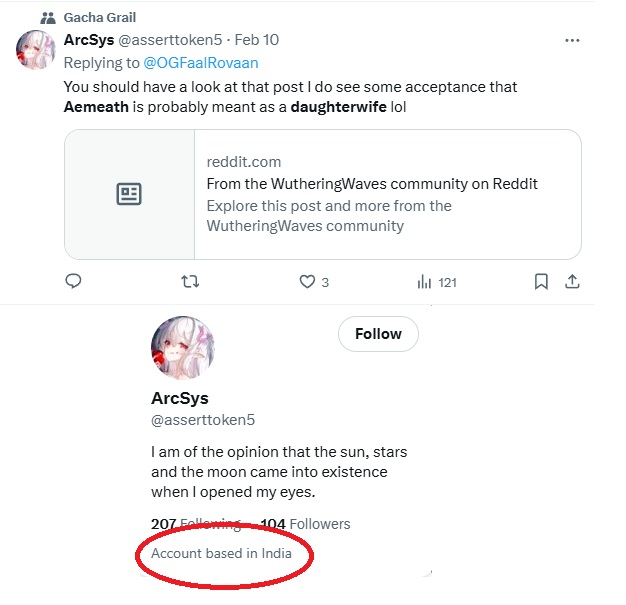Follow the ArcSys account

point(378,334)
